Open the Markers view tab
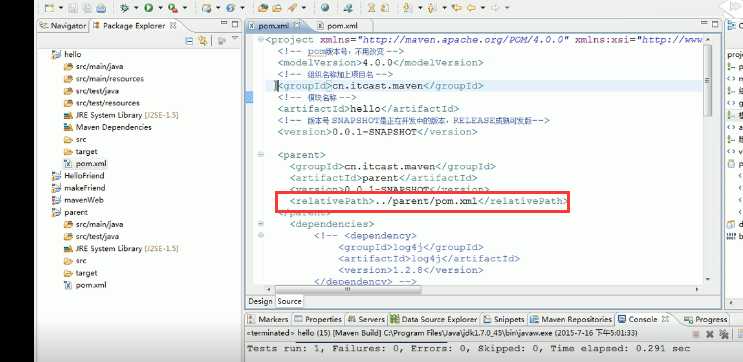The height and width of the screenshot is (362, 743). [268, 319]
